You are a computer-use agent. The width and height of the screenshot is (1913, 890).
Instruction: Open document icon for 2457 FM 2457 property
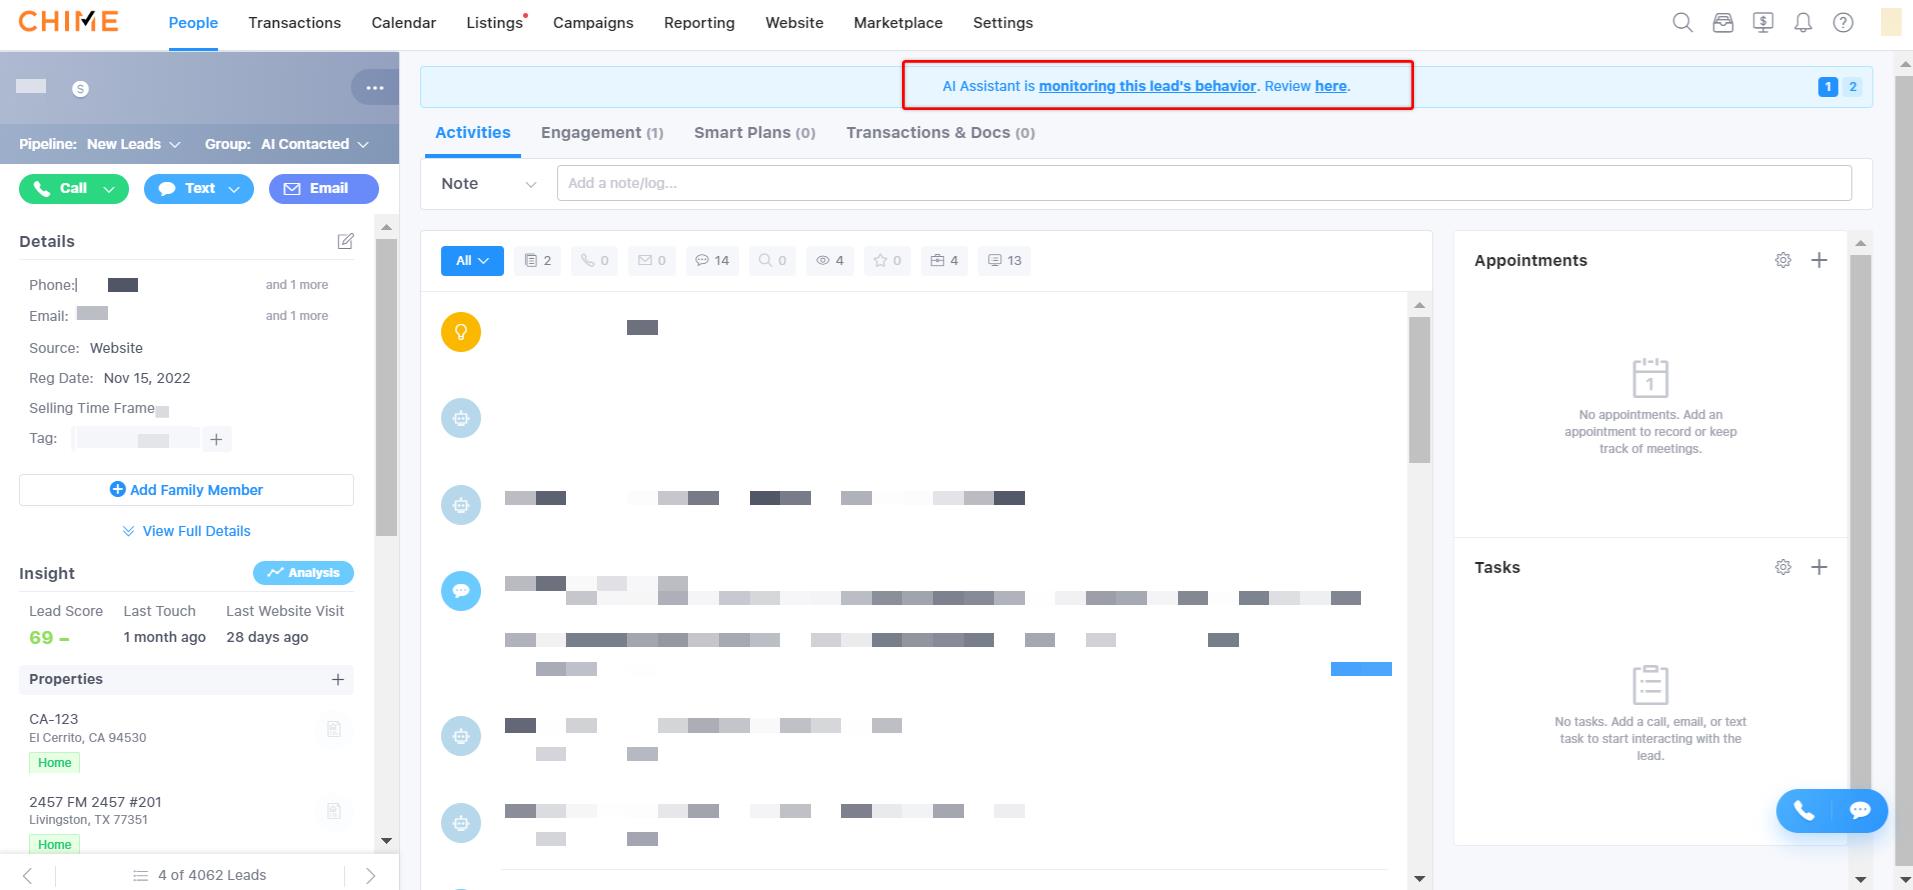click(x=334, y=811)
